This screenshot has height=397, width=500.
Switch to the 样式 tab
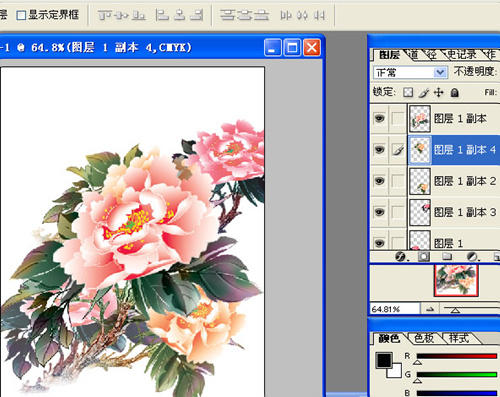(459, 338)
